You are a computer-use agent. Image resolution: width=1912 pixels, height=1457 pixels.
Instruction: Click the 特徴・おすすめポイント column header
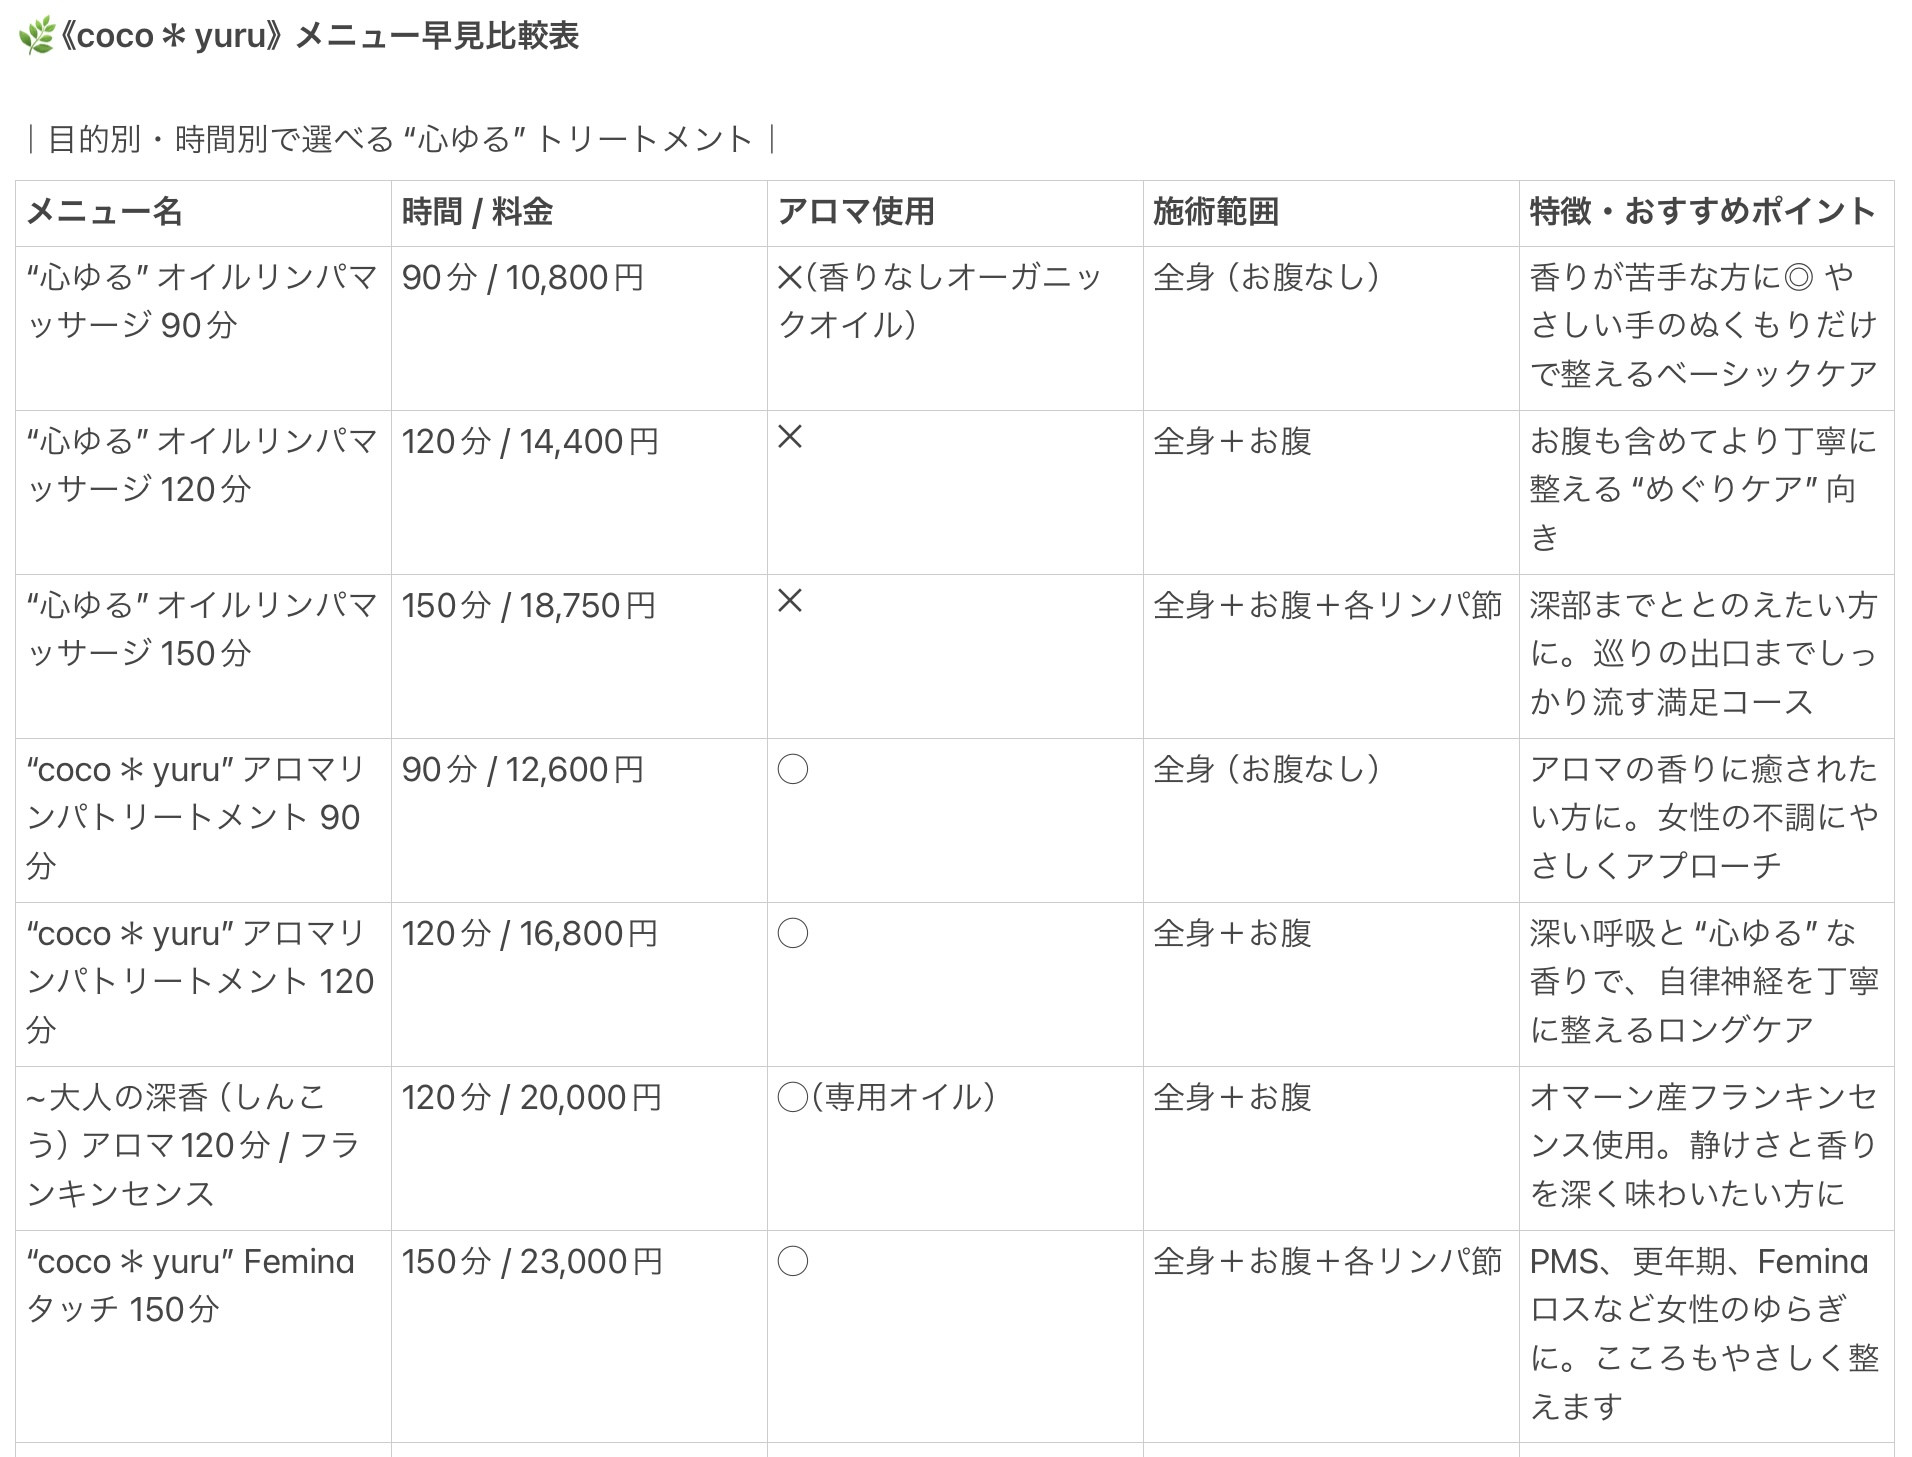click(x=1702, y=212)
